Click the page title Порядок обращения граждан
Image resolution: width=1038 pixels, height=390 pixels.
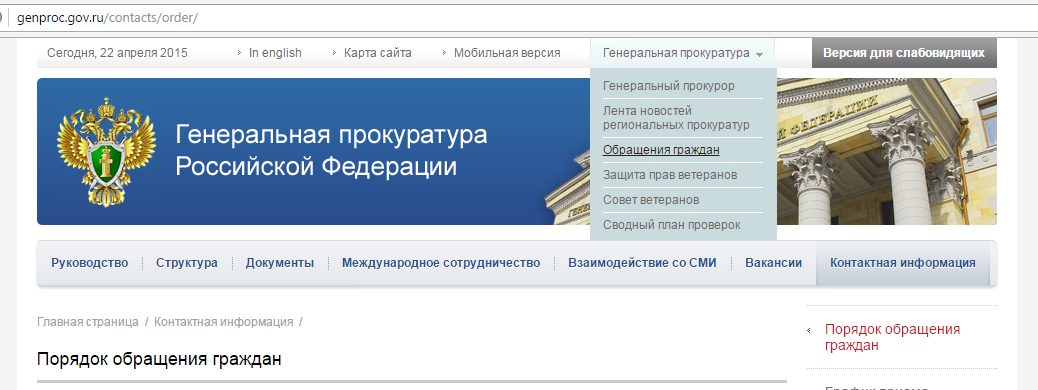(x=160, y=360)
